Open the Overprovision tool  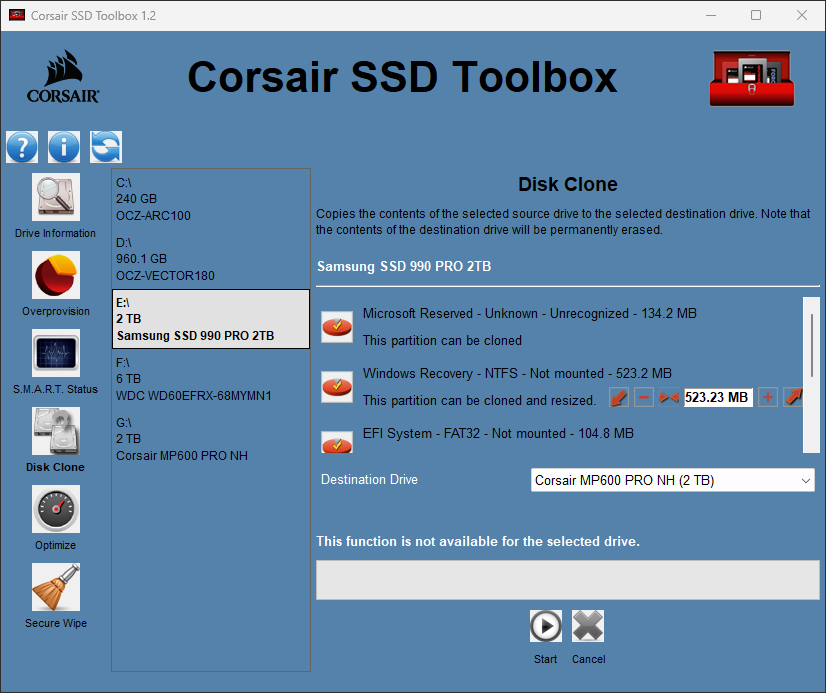[56, 275]
